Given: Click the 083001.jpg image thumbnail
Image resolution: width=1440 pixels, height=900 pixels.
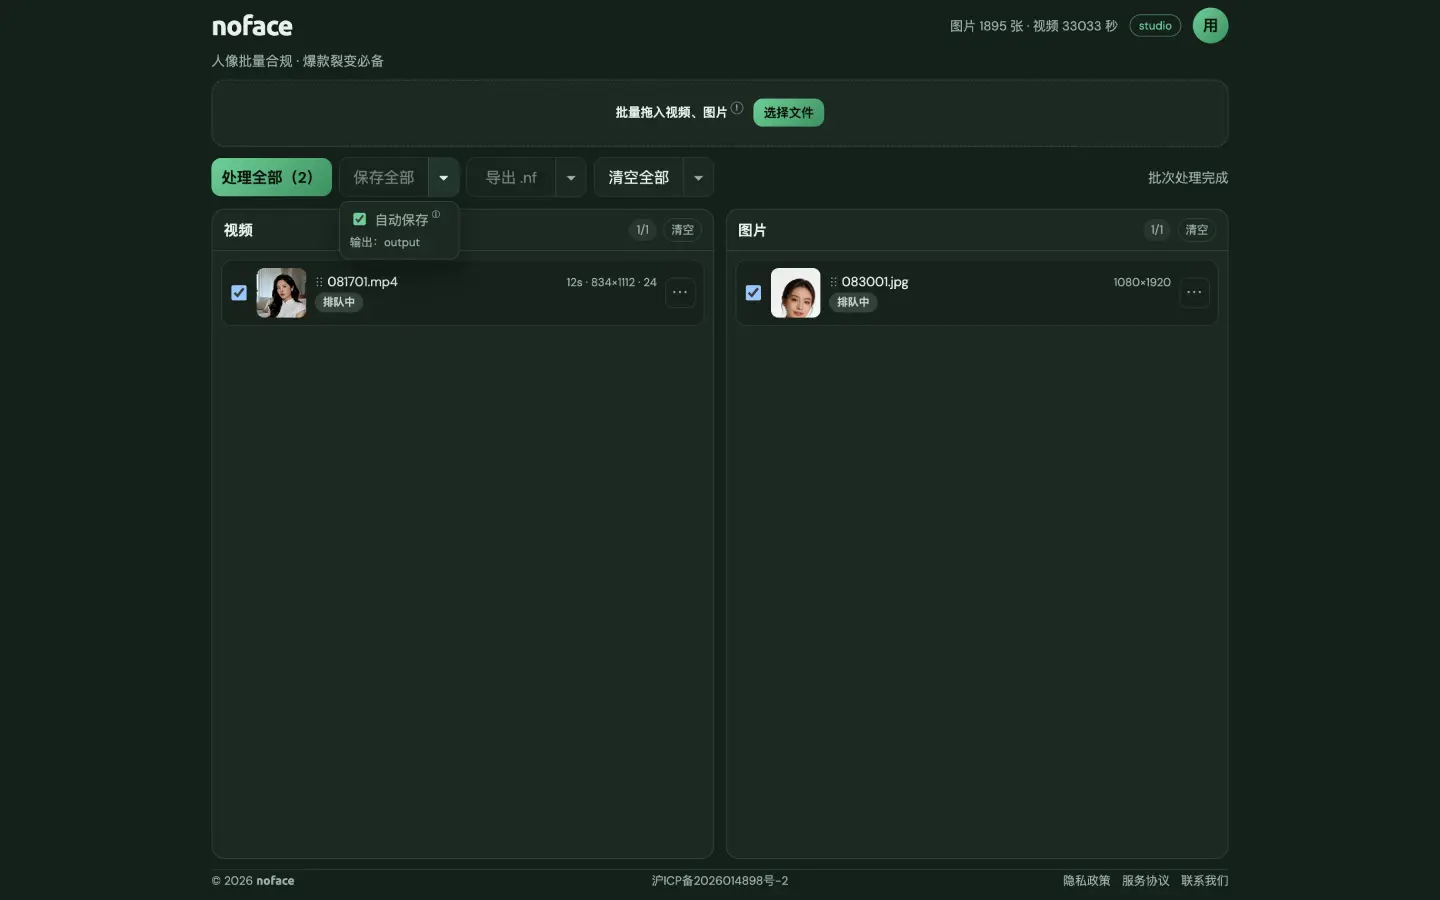Looking at the screenshot, I should click(795, 293).
